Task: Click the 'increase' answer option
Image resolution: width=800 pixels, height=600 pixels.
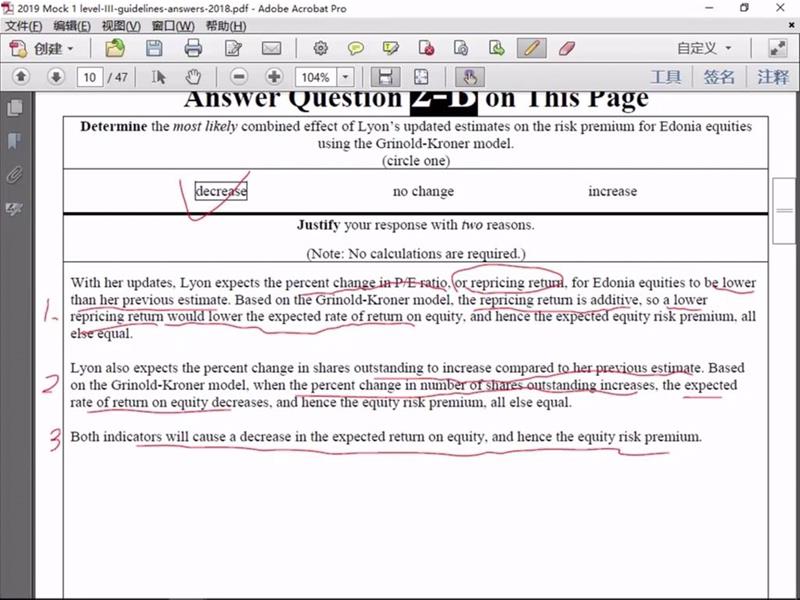Action: pos(612,191)
